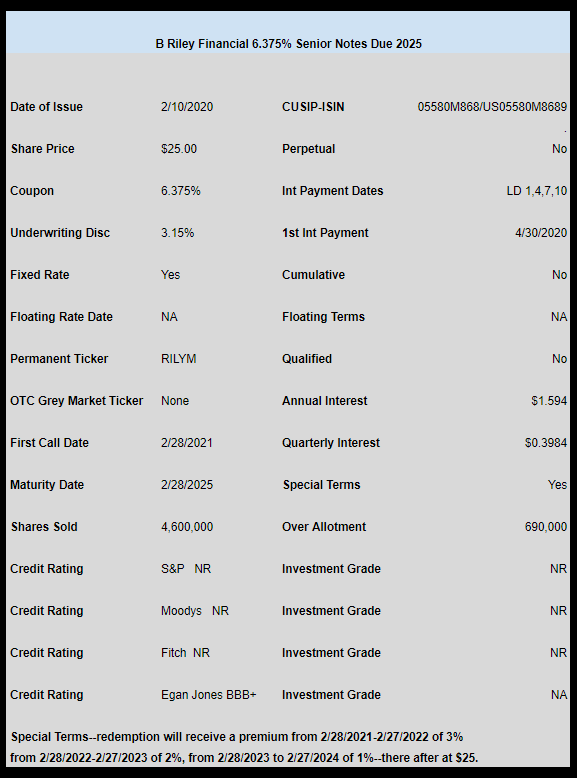Click the OTC Grey Market Ticker label
577x778 pixels.
pos(76,400)
